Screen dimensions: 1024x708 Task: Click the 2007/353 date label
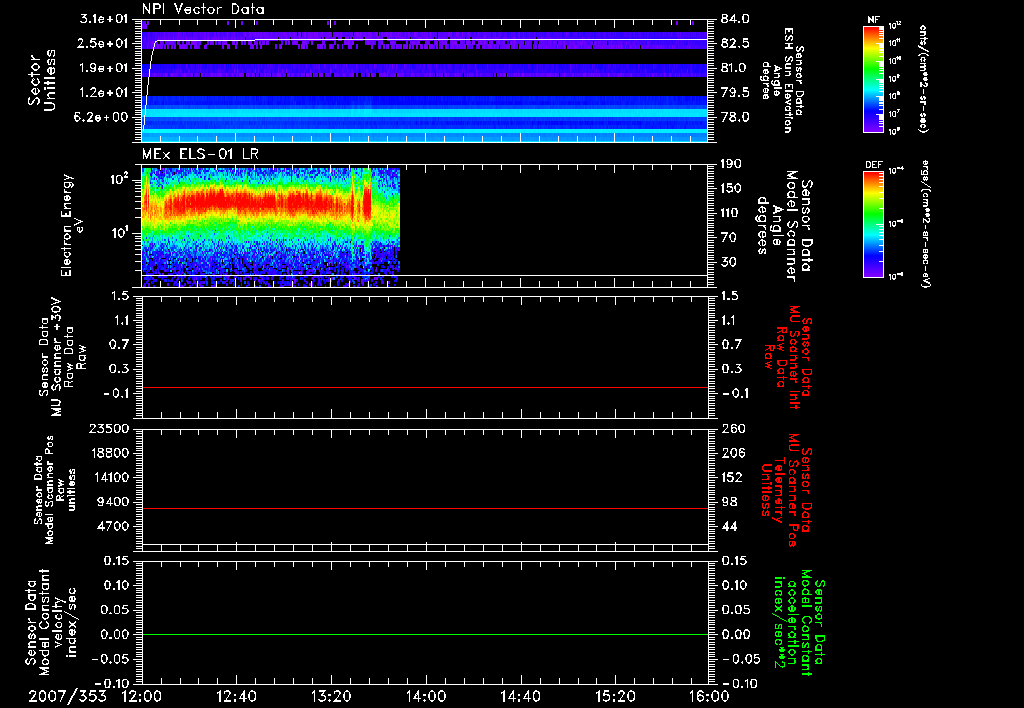coord(67,696)
